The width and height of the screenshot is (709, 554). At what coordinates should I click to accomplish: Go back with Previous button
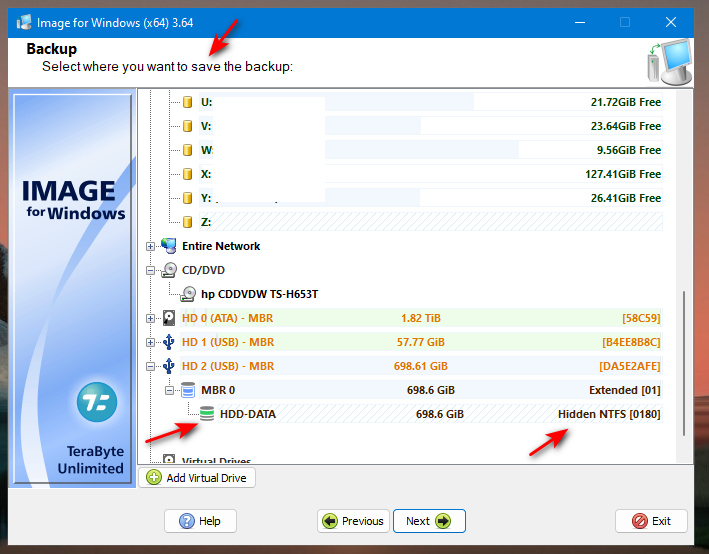353,521
